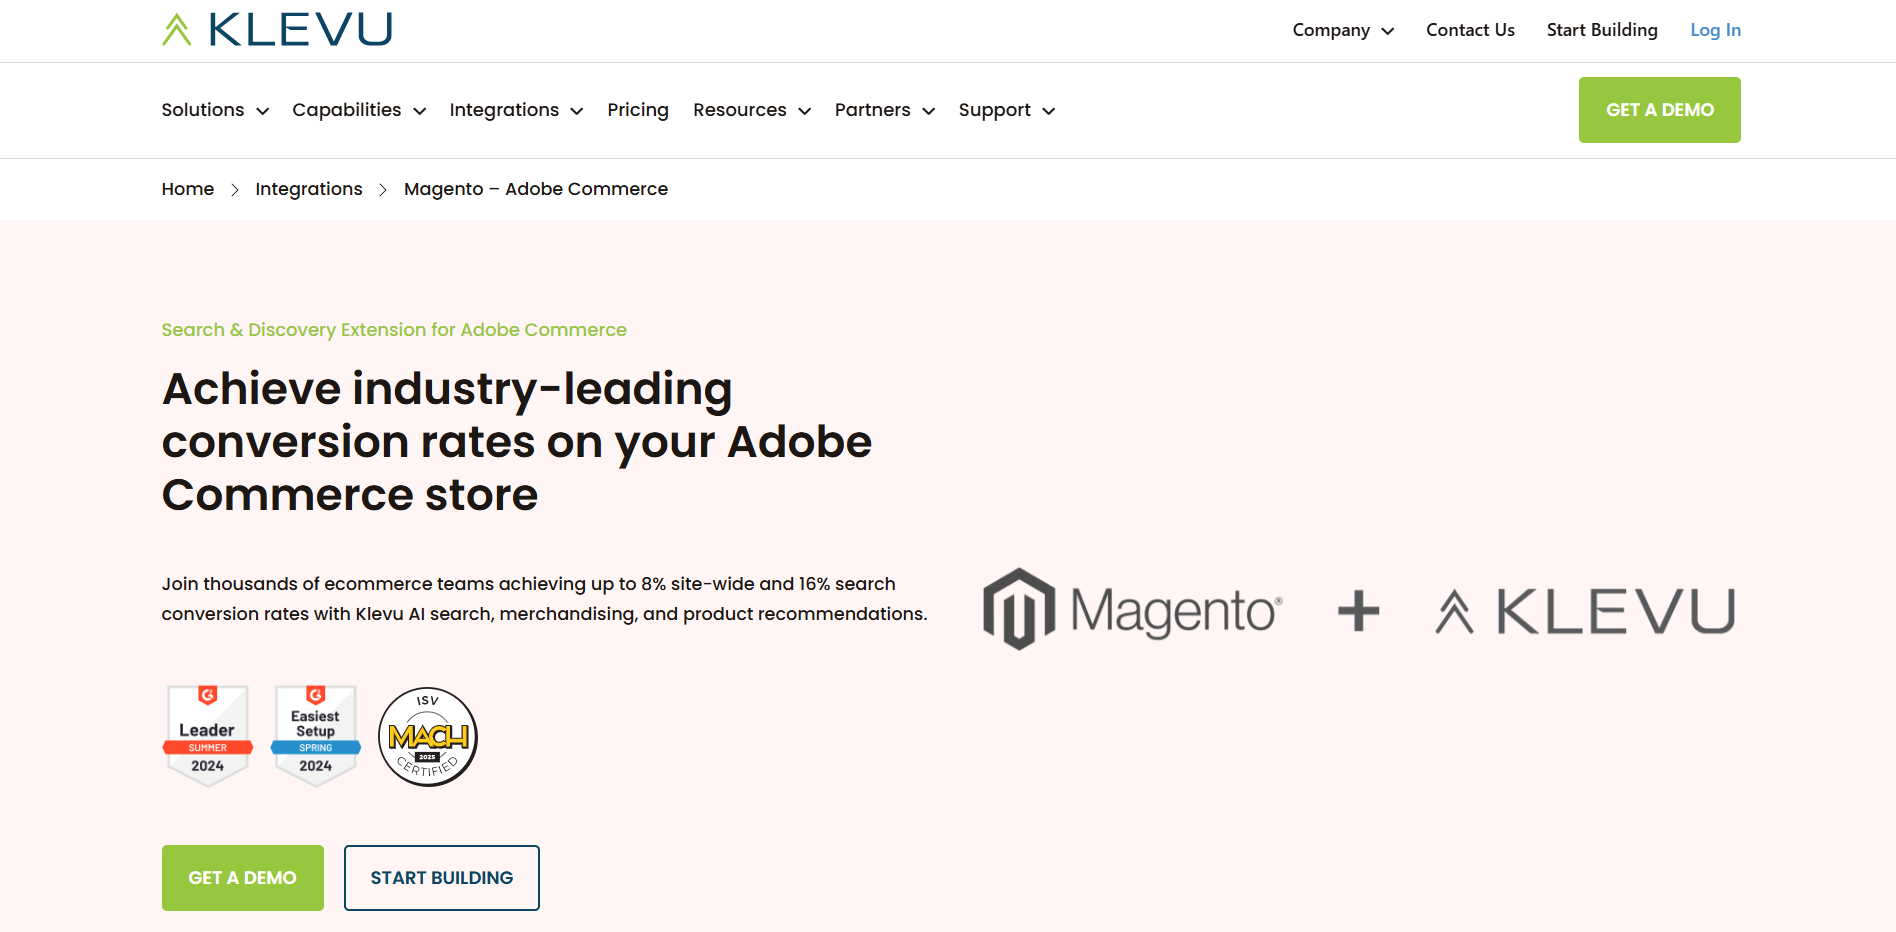Click the large Klevu logo beside Magento
Screen dimensions: 1896x932
point(1584,611)
